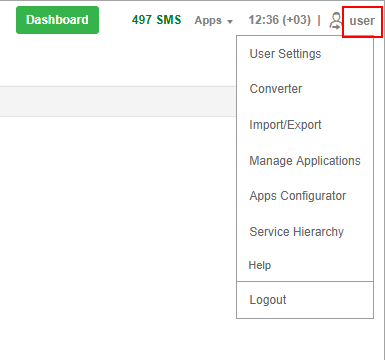Viewport: 385px width, 360px height.
Task: Expand the Apps dropdown caret arrow
Action: point(230,22)
